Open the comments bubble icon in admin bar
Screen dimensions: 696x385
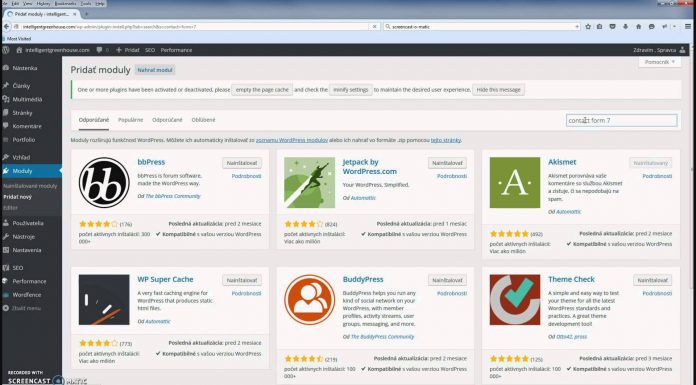(99, 50)
